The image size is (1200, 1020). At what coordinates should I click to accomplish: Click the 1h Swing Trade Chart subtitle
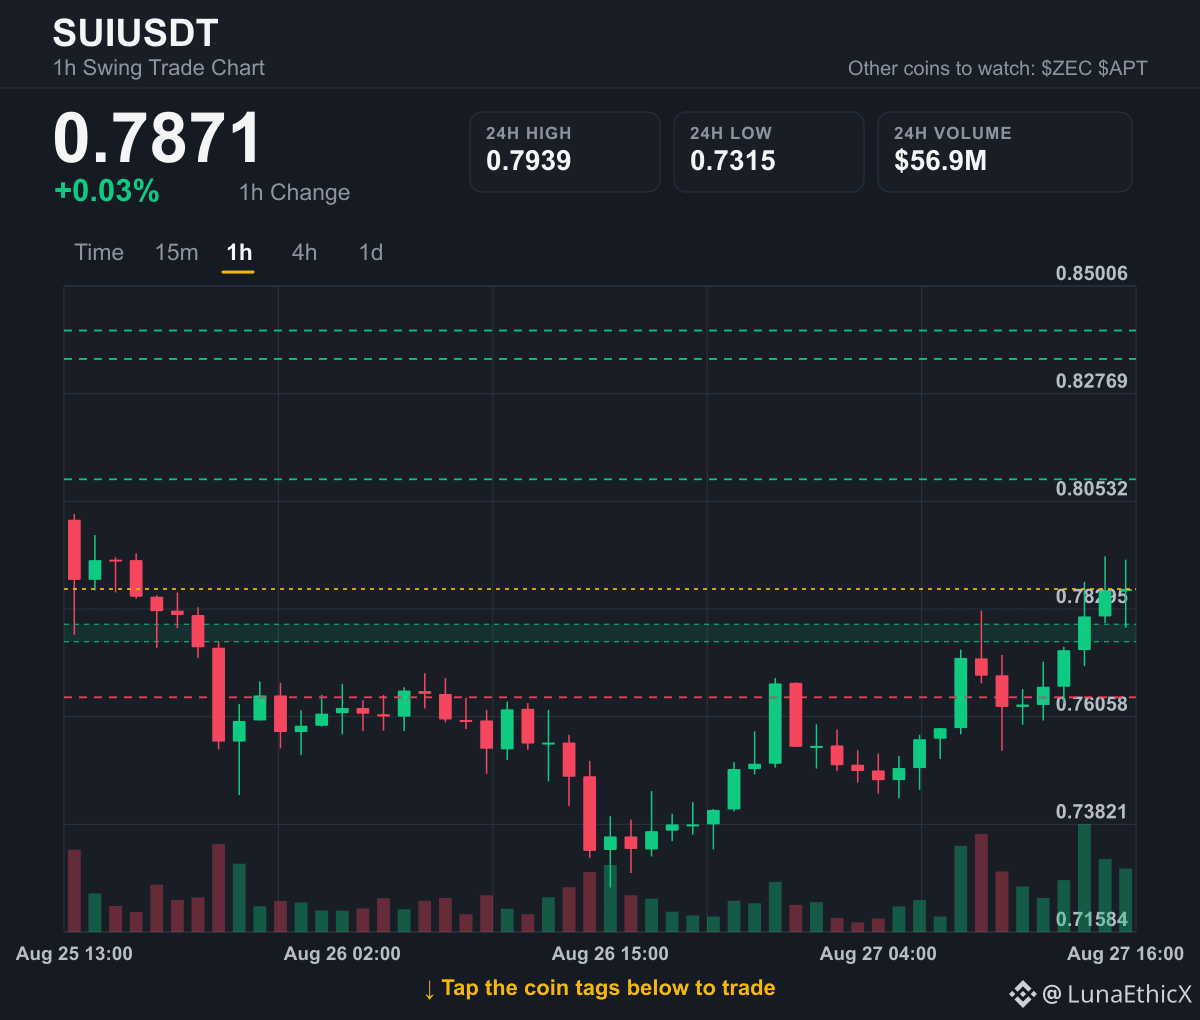coord(159,68)
